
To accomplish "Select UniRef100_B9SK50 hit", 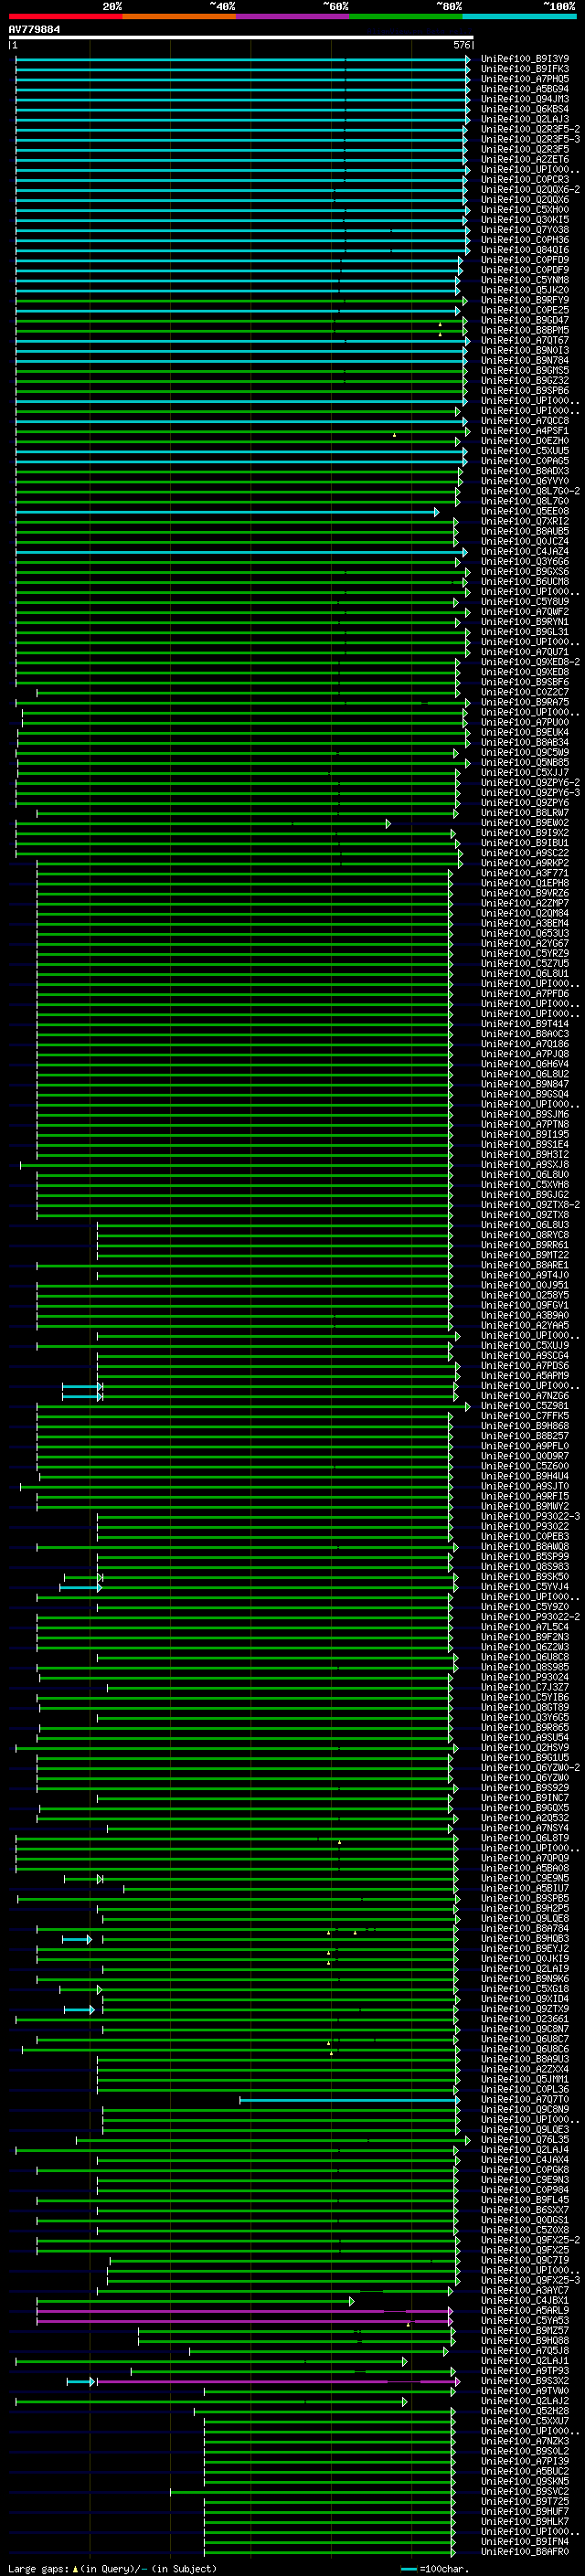I will click(x=524, y=1576).
